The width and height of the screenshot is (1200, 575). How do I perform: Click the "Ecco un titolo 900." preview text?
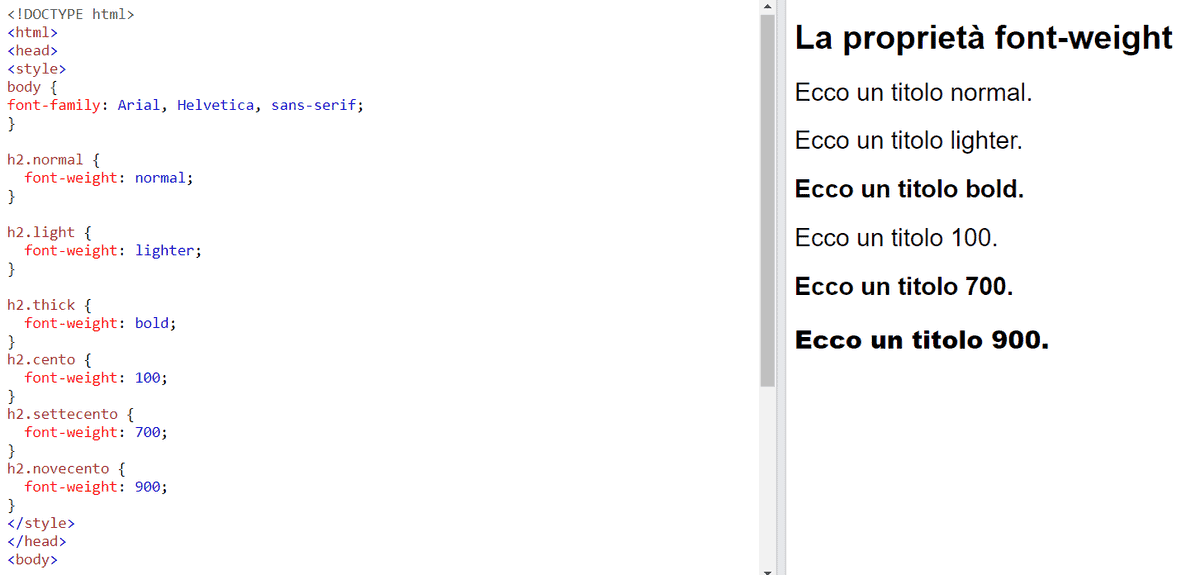pyautogui.click(x=922, y=340)
